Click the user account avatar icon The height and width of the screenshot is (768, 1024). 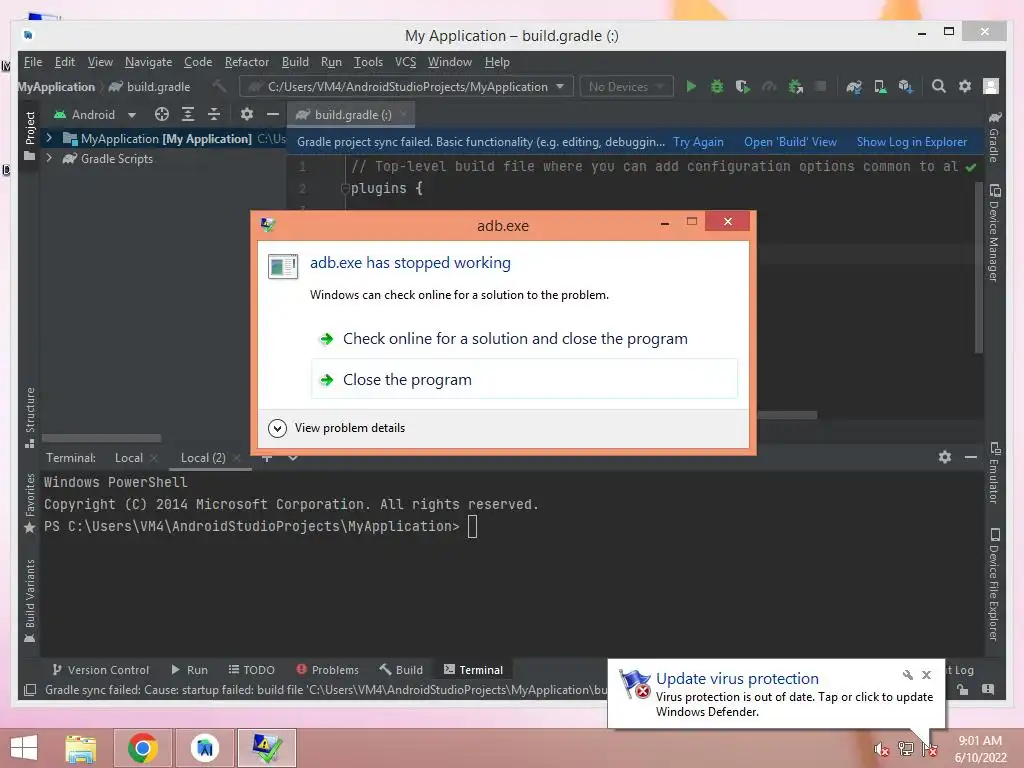991,86
